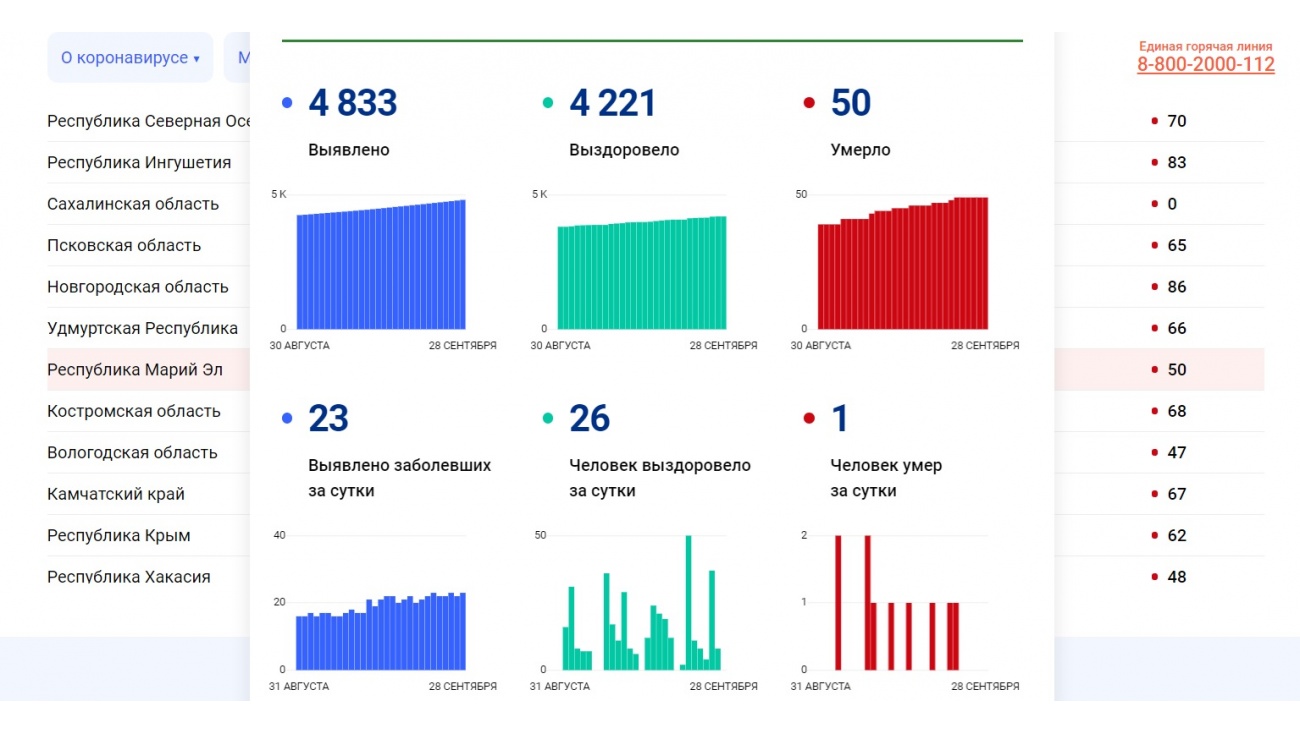The image size is (1300, 734).
Task: Click Республика Хакасия region
Action: point(129,577)
